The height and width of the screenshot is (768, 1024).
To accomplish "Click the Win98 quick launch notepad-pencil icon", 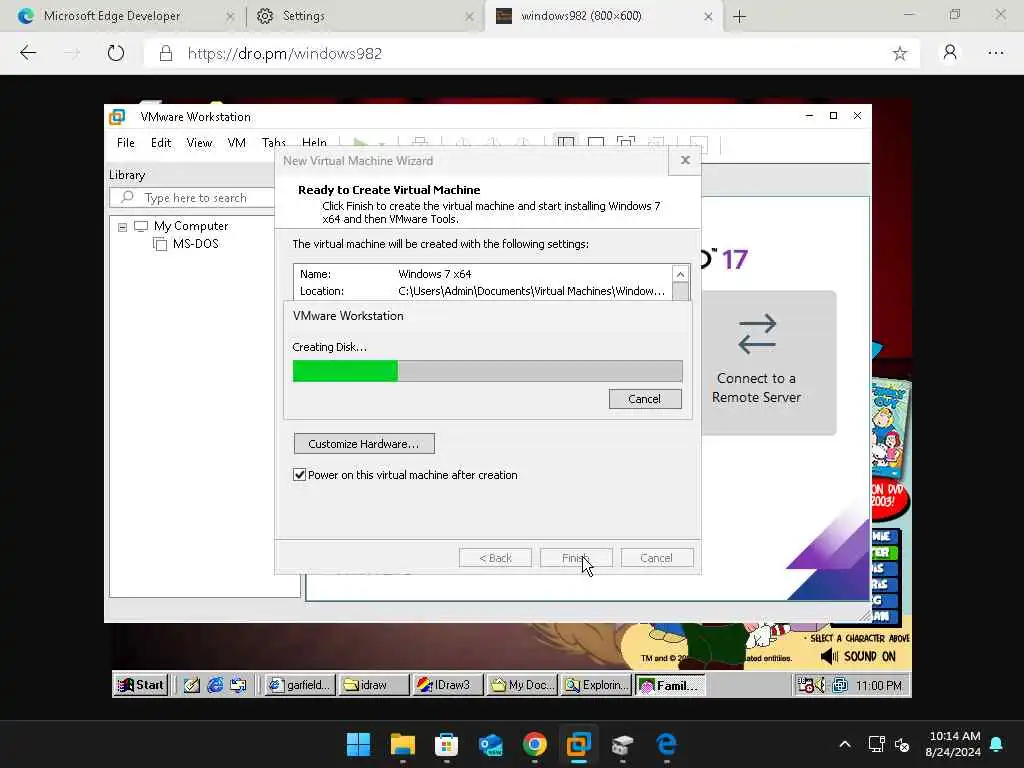I will 191,685.
